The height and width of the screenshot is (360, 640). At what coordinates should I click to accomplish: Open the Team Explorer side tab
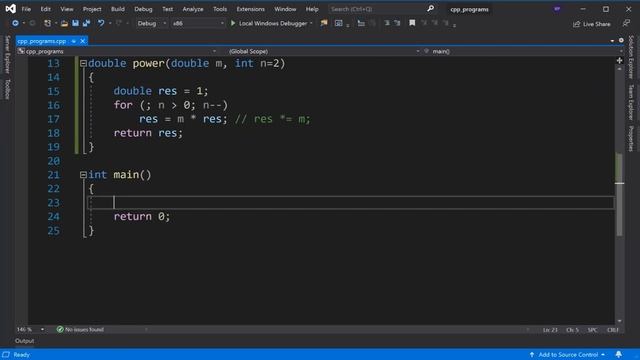(x=631, y=102)
